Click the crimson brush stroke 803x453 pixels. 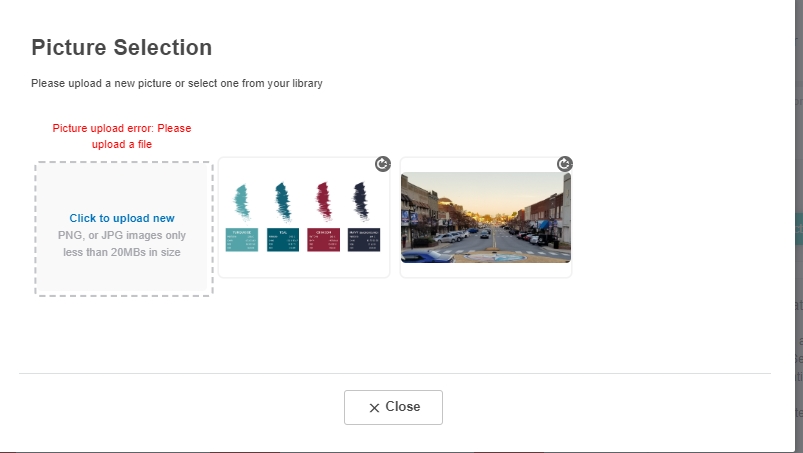323,201
